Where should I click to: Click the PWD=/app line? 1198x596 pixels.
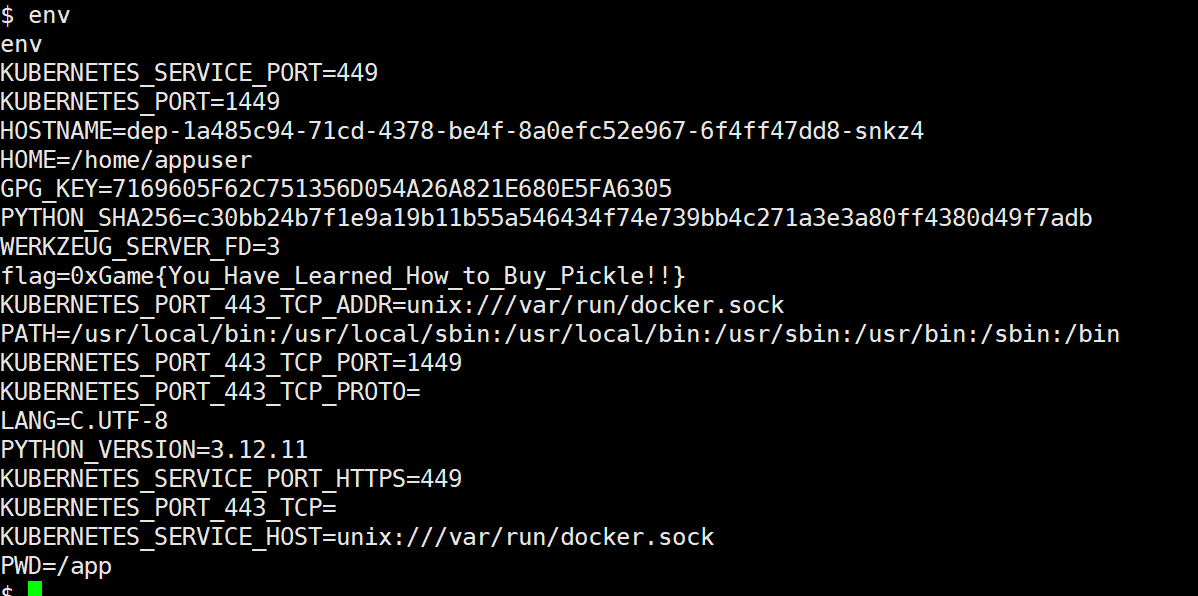pyautogui.click(x=56, y=566)
